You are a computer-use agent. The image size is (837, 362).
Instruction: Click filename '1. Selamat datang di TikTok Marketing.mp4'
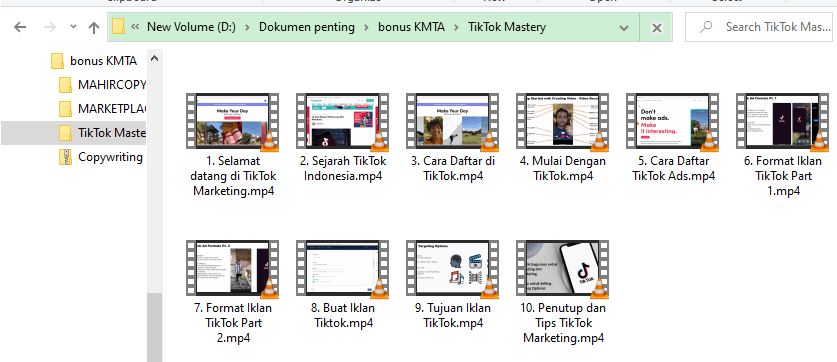point(233,176)
